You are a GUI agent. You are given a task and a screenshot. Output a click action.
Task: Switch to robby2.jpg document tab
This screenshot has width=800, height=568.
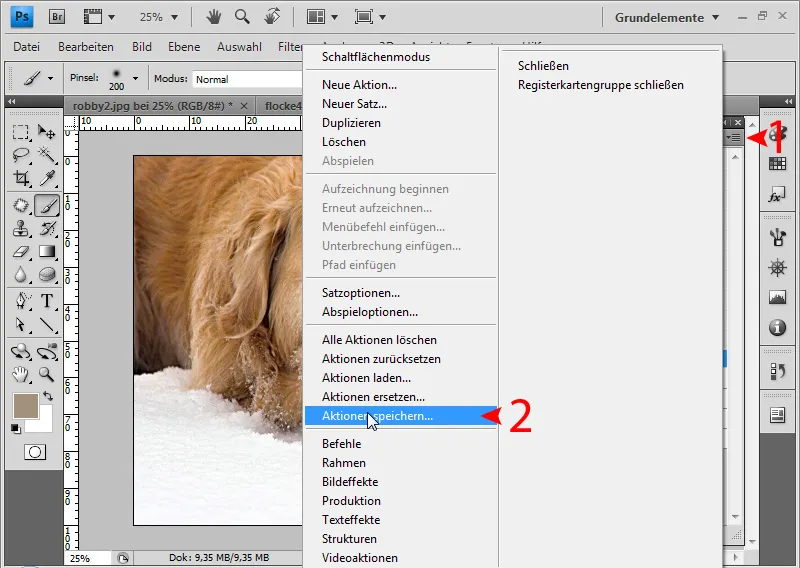click(153, 106)
